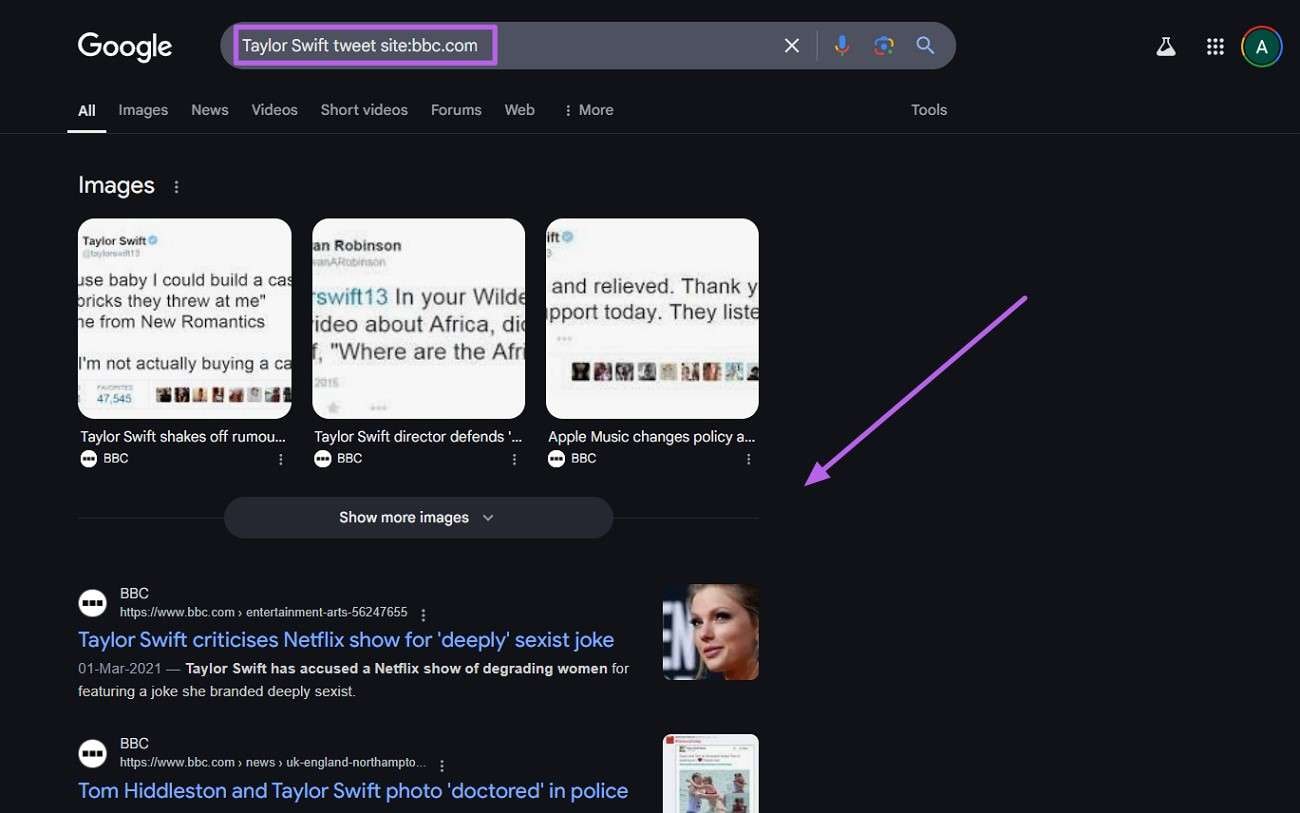The width and height of the screenshot is (1300, 813).
Task: Open options for the entertainment-arts result
Action: click(x=423, y=614)
